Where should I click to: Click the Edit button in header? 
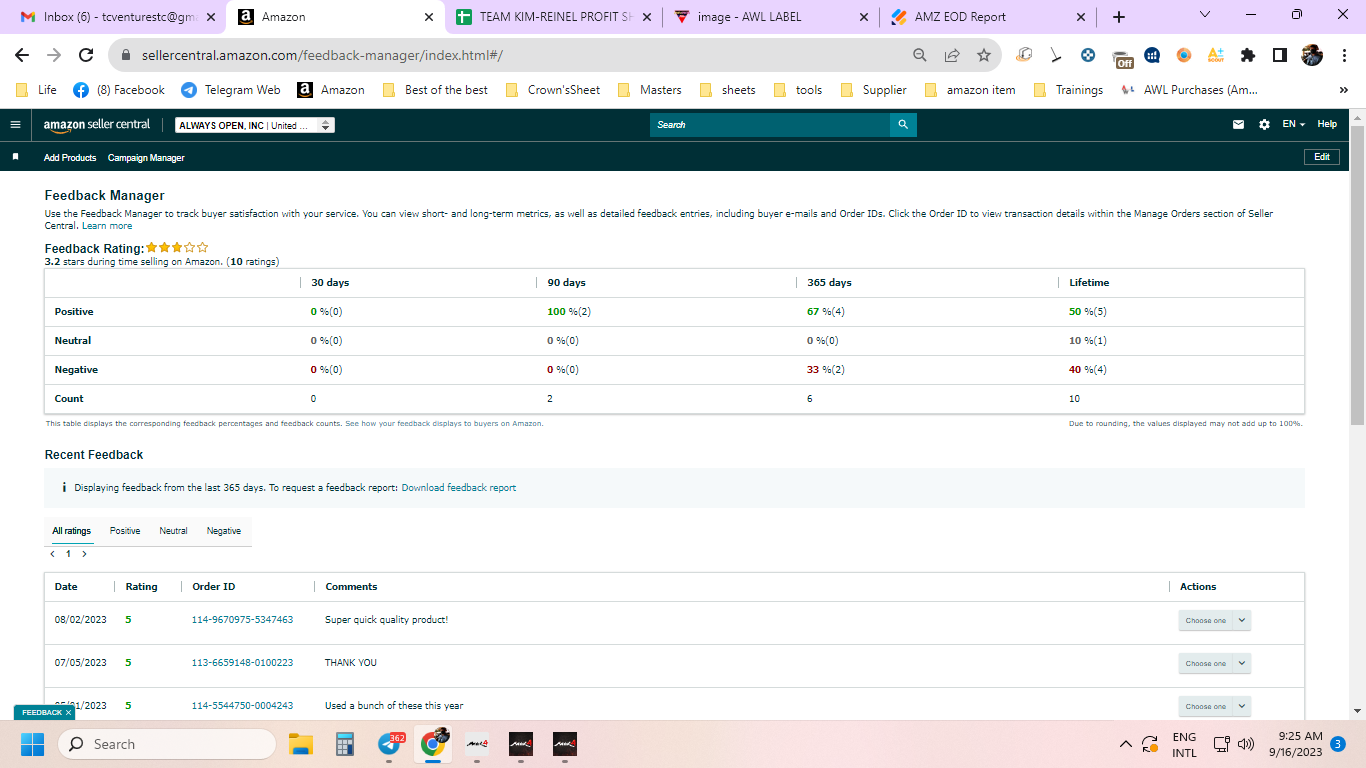pos(1321,157)
